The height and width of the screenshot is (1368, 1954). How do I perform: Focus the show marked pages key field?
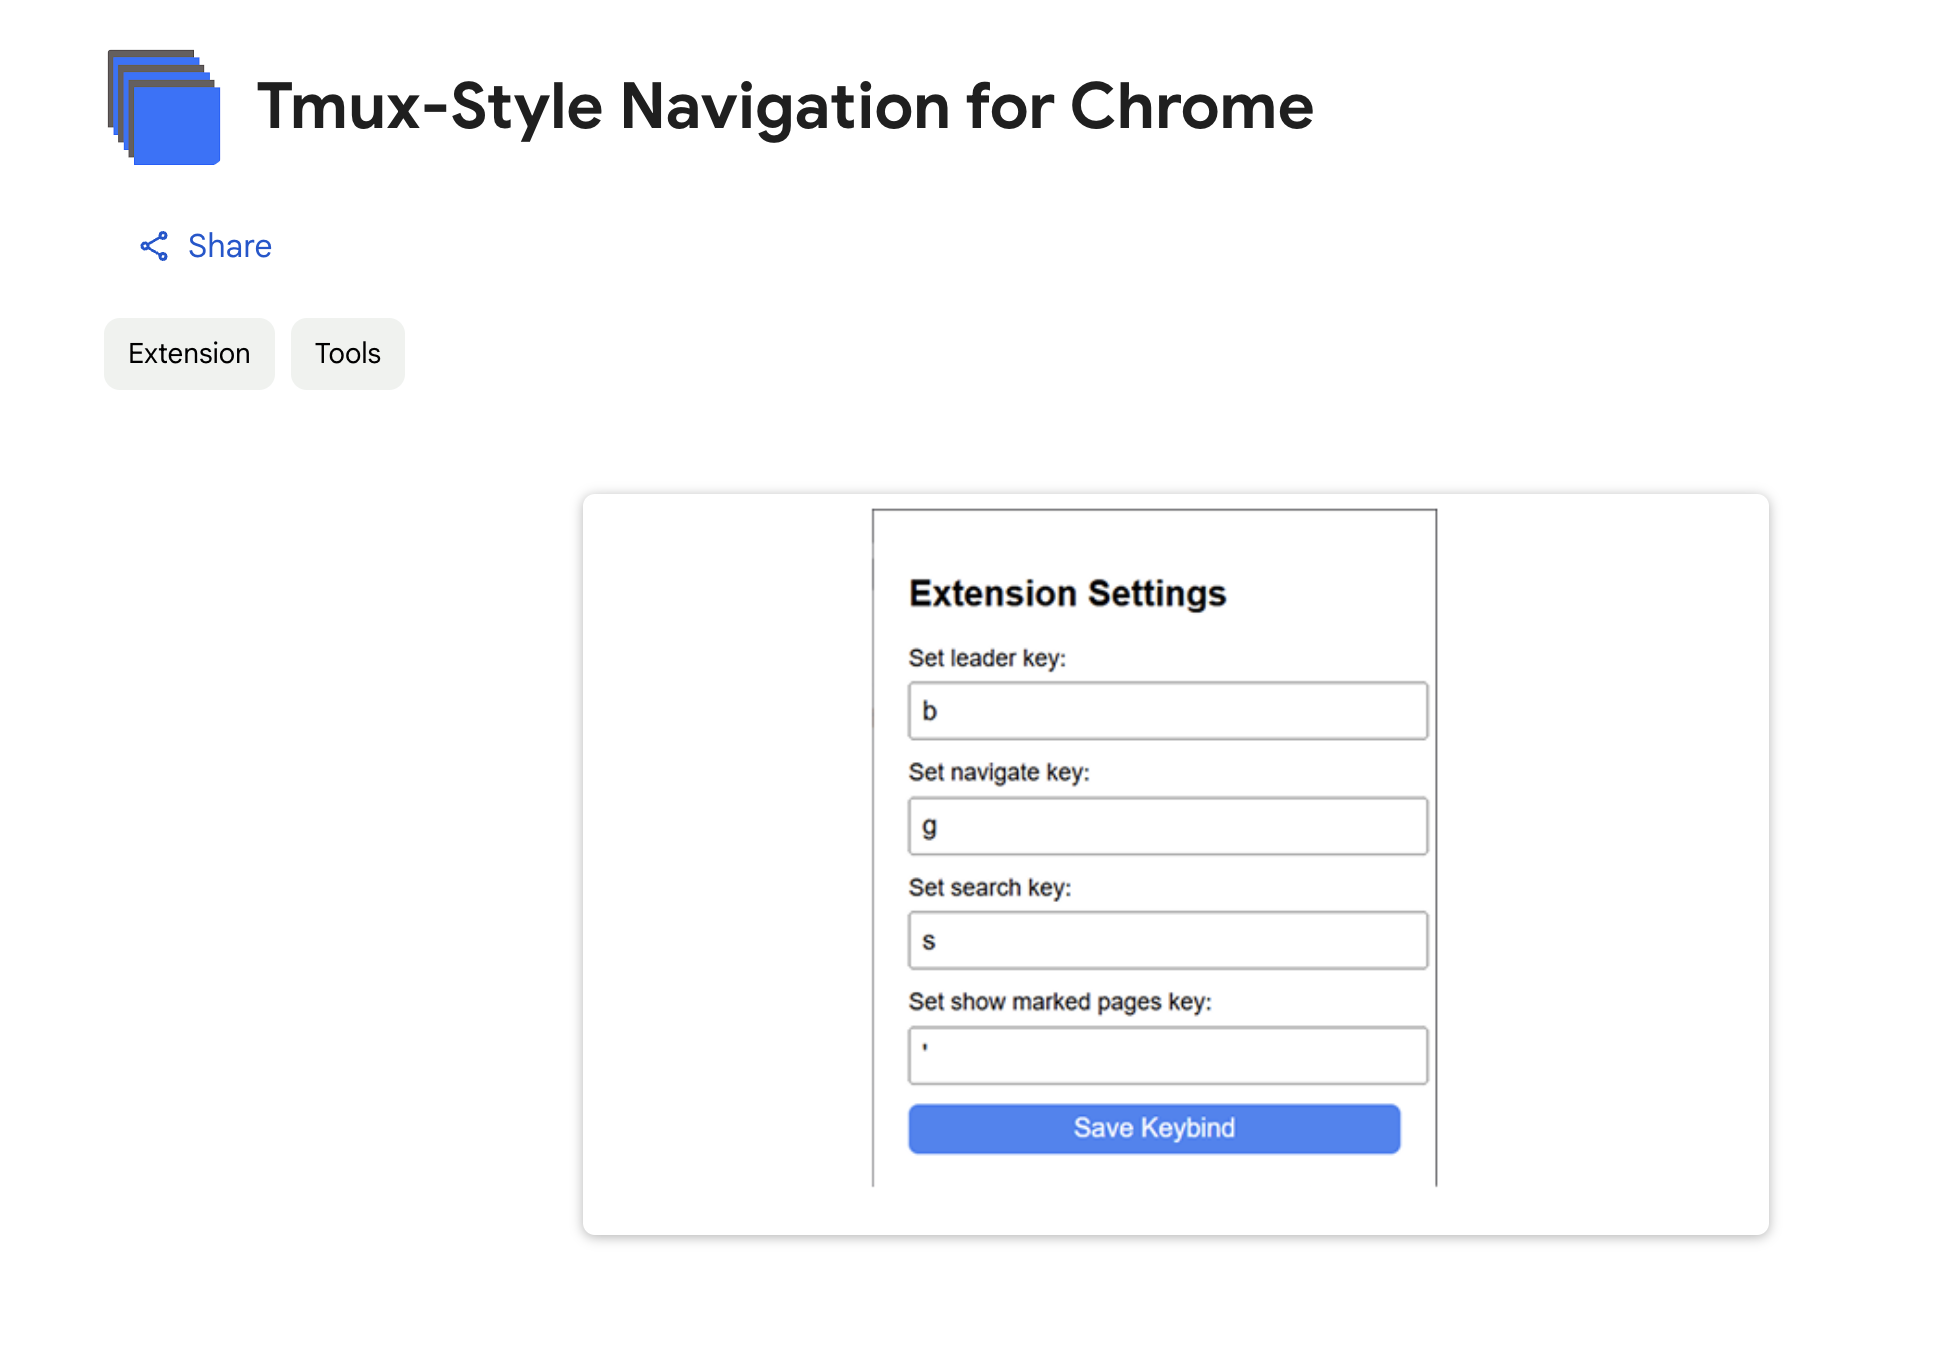(1167, 1055)
